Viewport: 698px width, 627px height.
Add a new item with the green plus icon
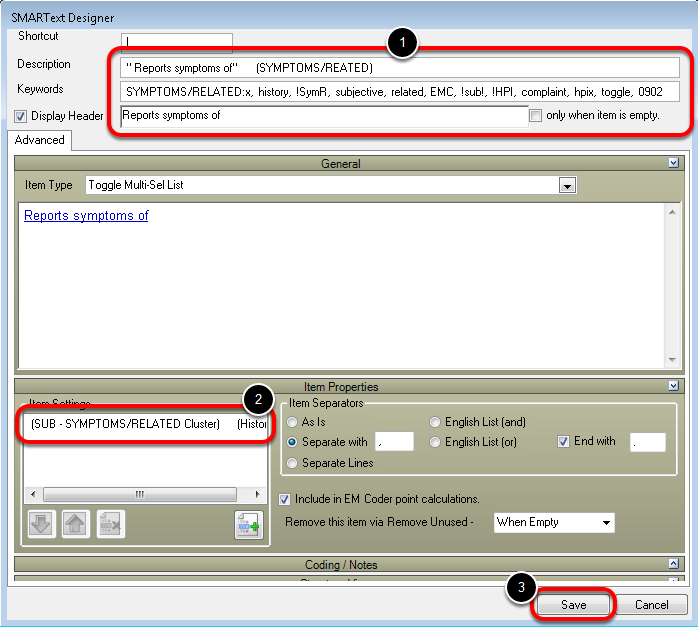(249, 525)
